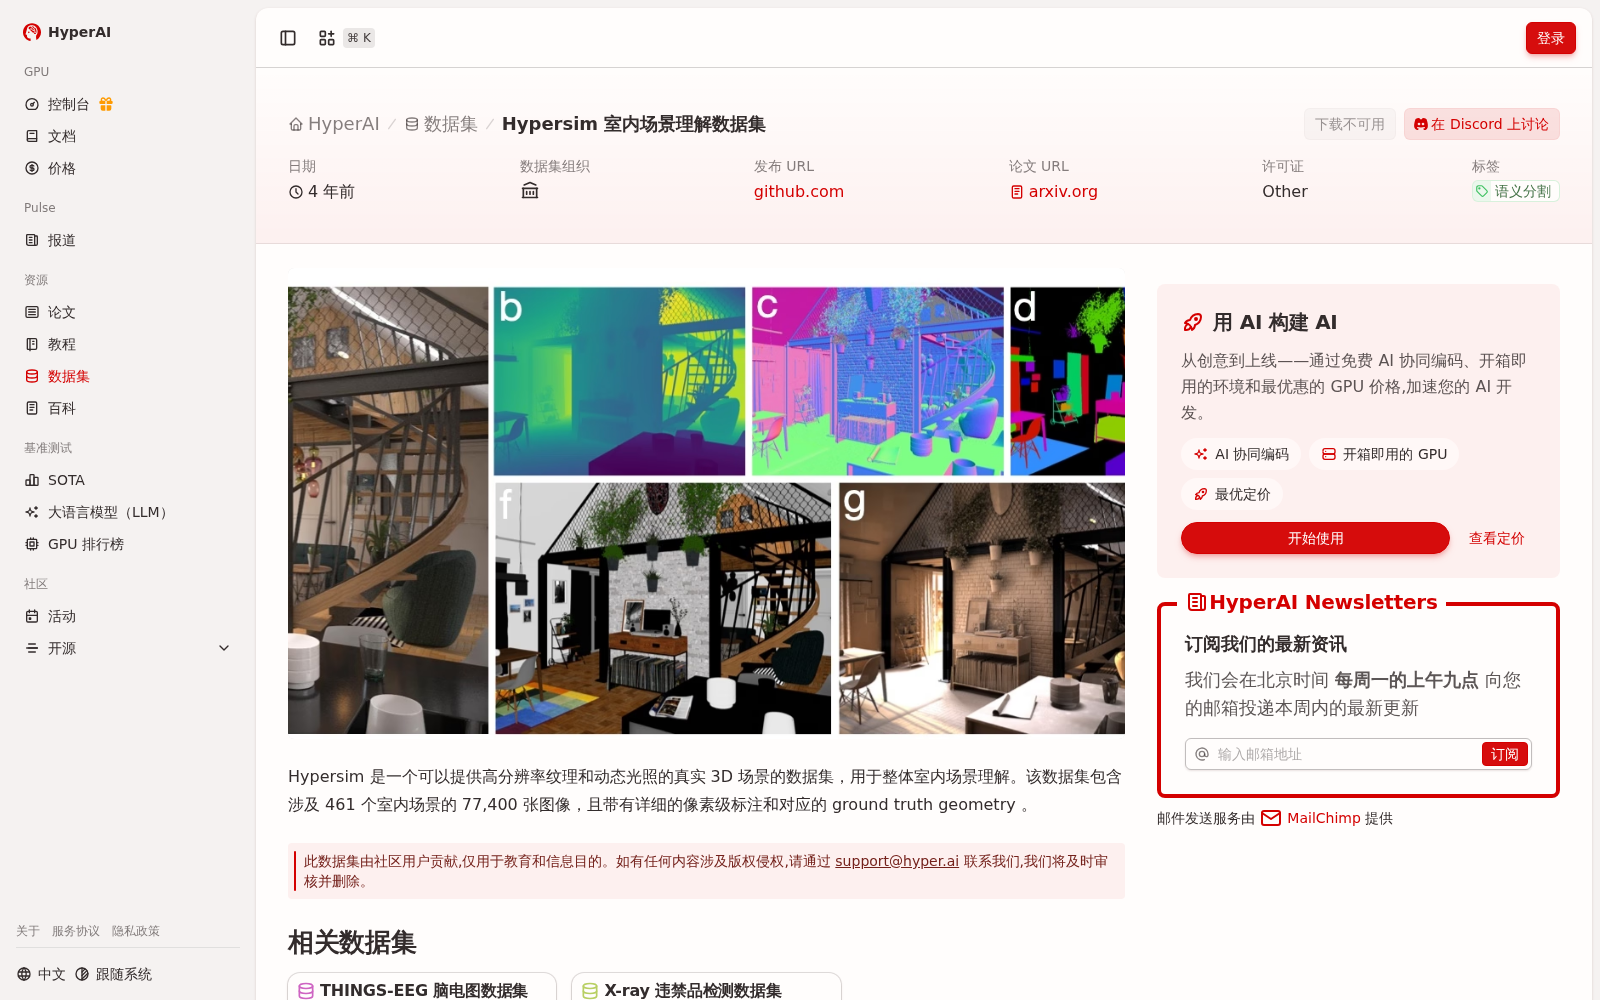This screenshot has height=1000, width=1600.
Task: Click the 活动 calendar icon
Action: tap(32, 616)
